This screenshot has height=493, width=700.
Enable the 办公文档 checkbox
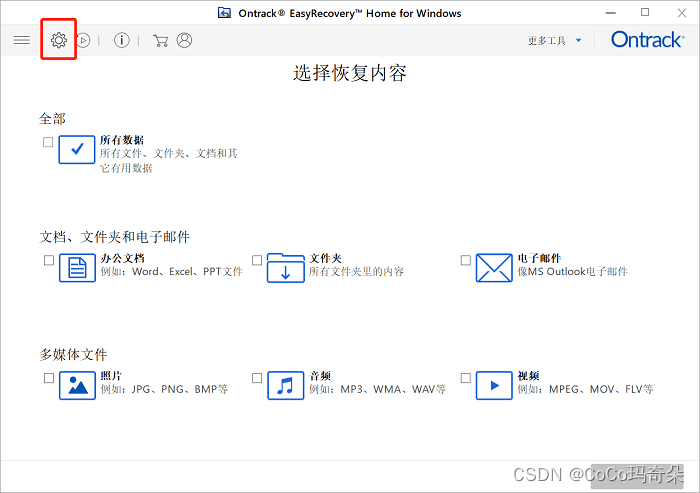(x=48, y=260)
